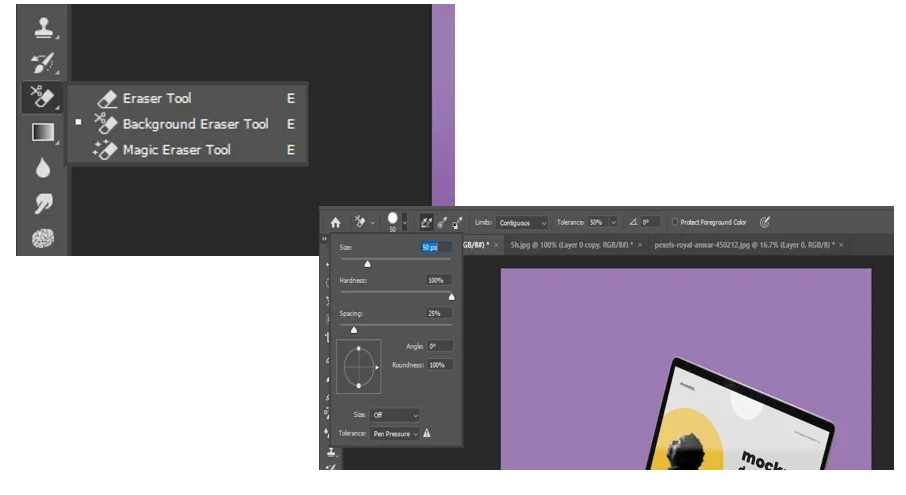Click the brush angle and roundness preview circle

(359, 367)
